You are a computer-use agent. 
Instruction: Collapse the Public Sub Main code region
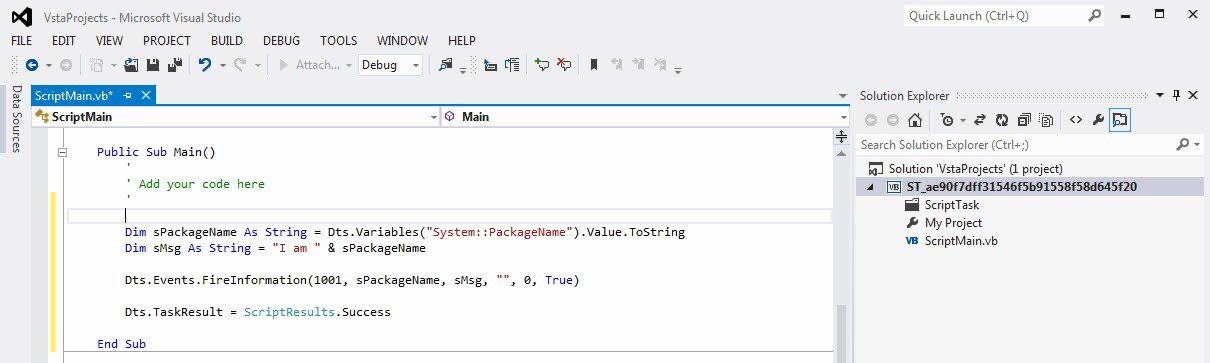[62, 153]
